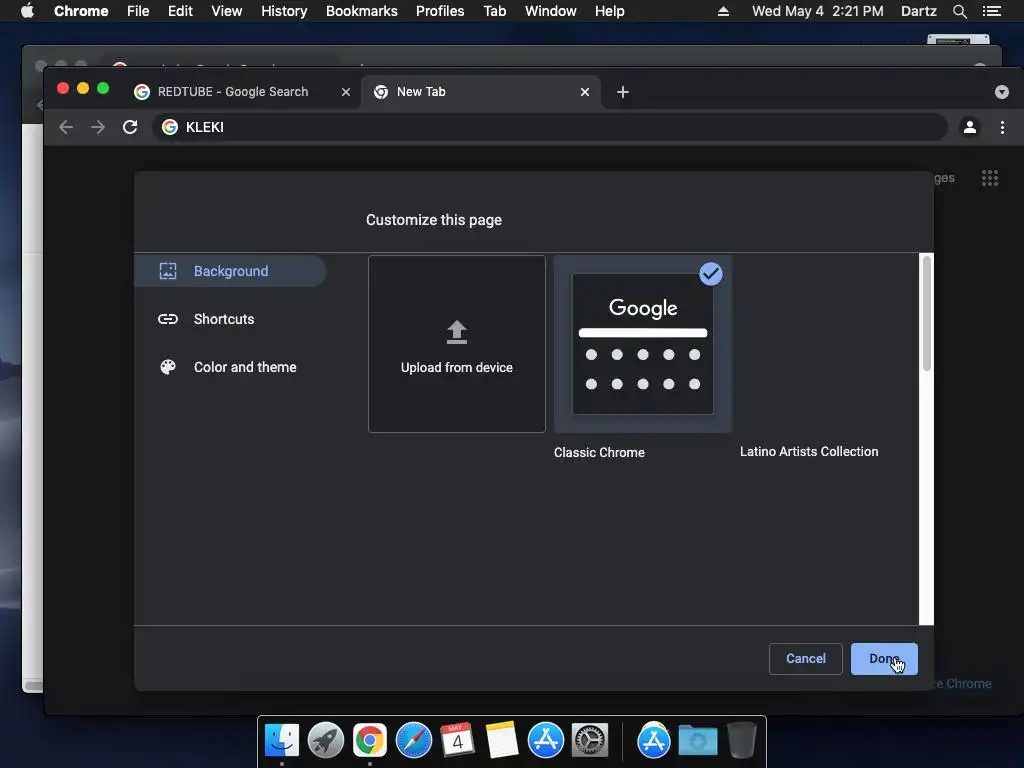This screenshot has width=1024, height=768.
Task: Open the Profiles menu
Action: point(440,11)
